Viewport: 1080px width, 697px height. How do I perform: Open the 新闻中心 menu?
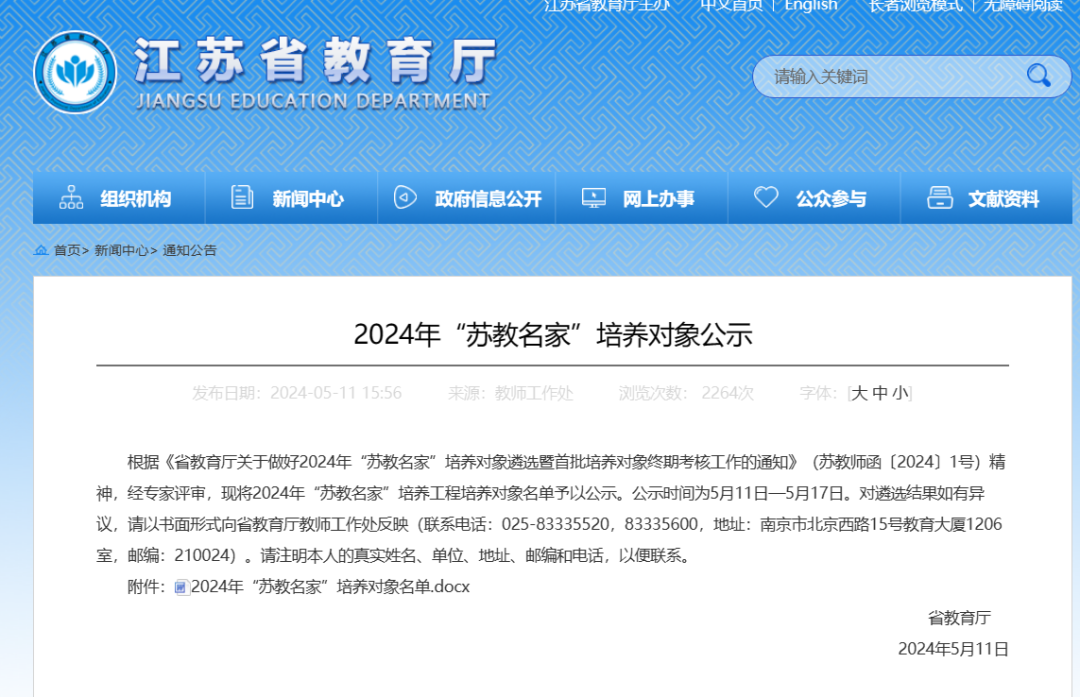(291, 198)
